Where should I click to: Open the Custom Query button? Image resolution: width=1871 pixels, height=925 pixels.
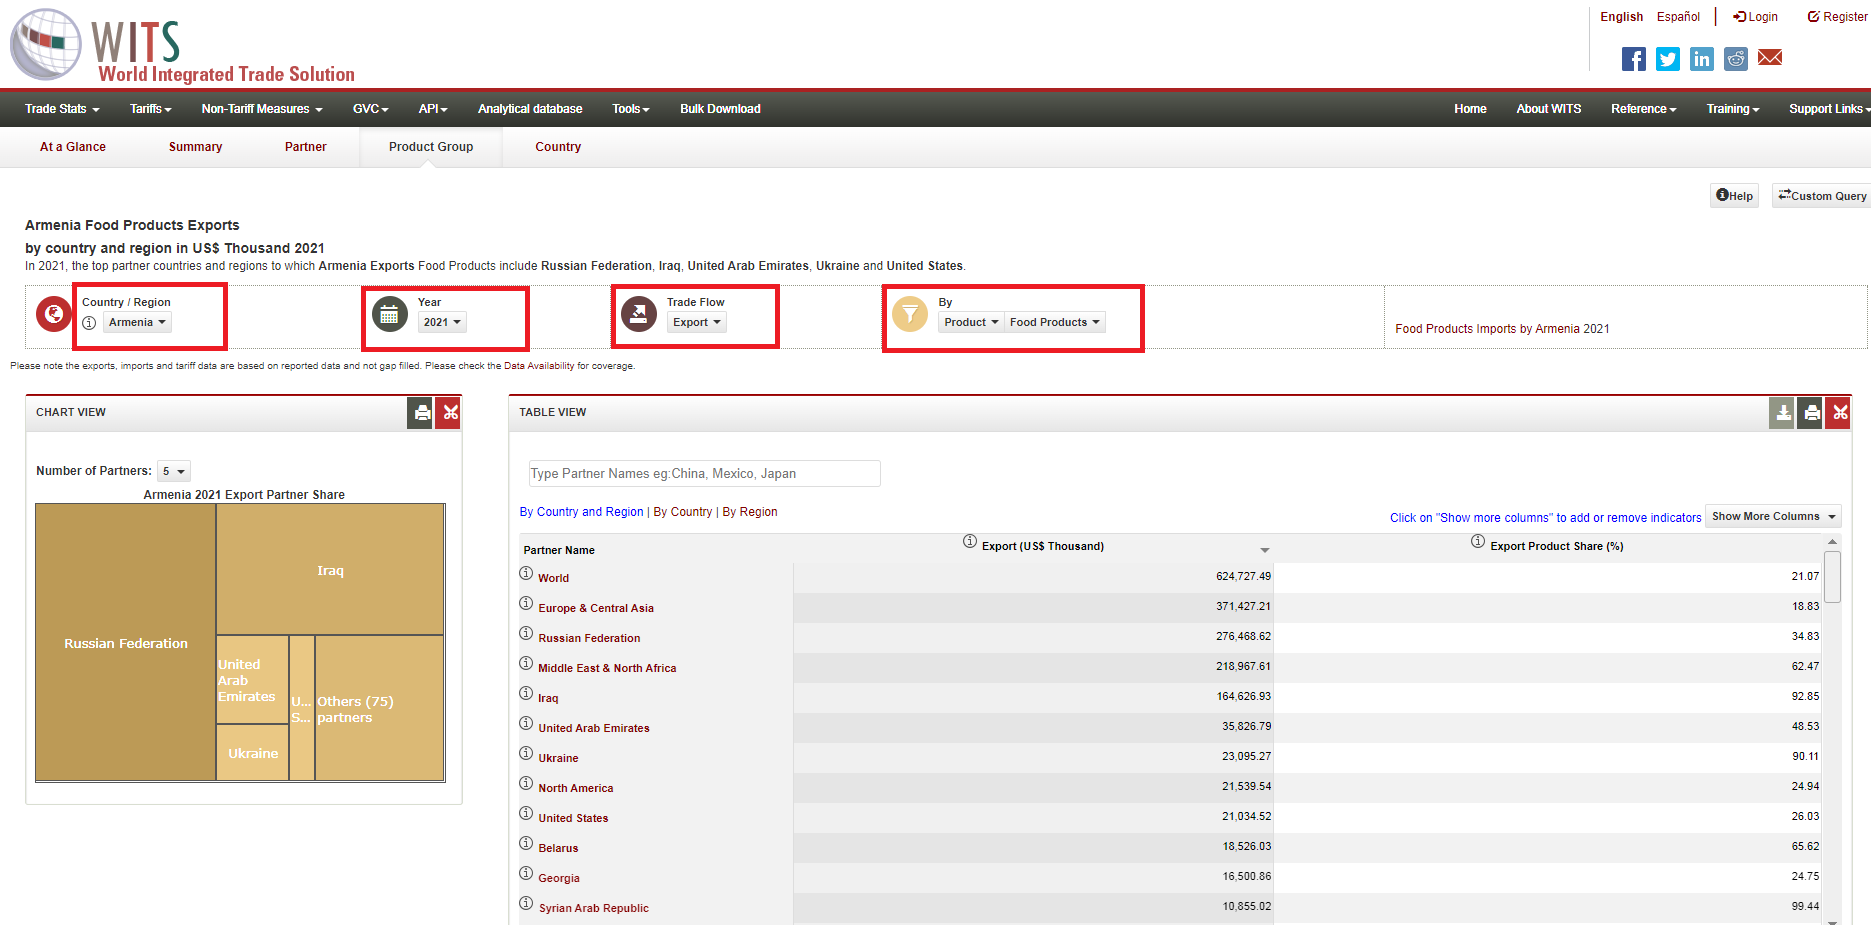(x=1821, y=196)
